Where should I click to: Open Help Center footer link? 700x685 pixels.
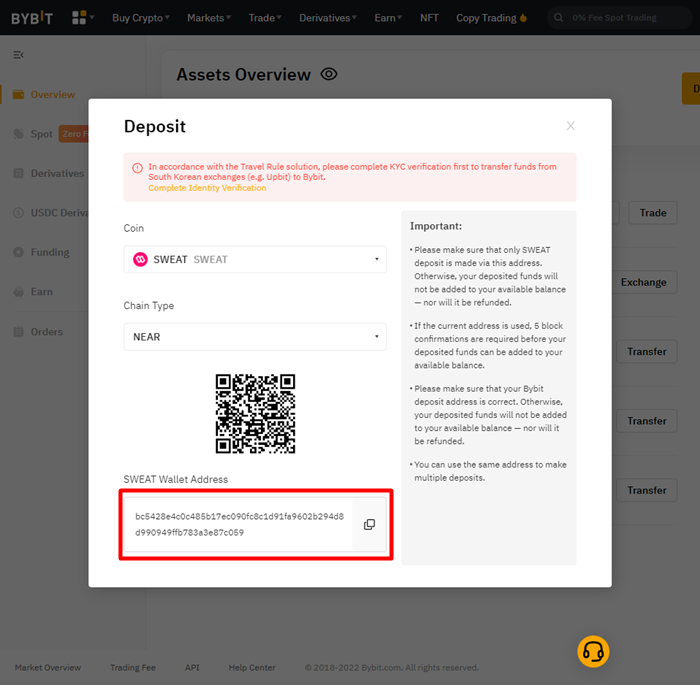click(252, 668)
